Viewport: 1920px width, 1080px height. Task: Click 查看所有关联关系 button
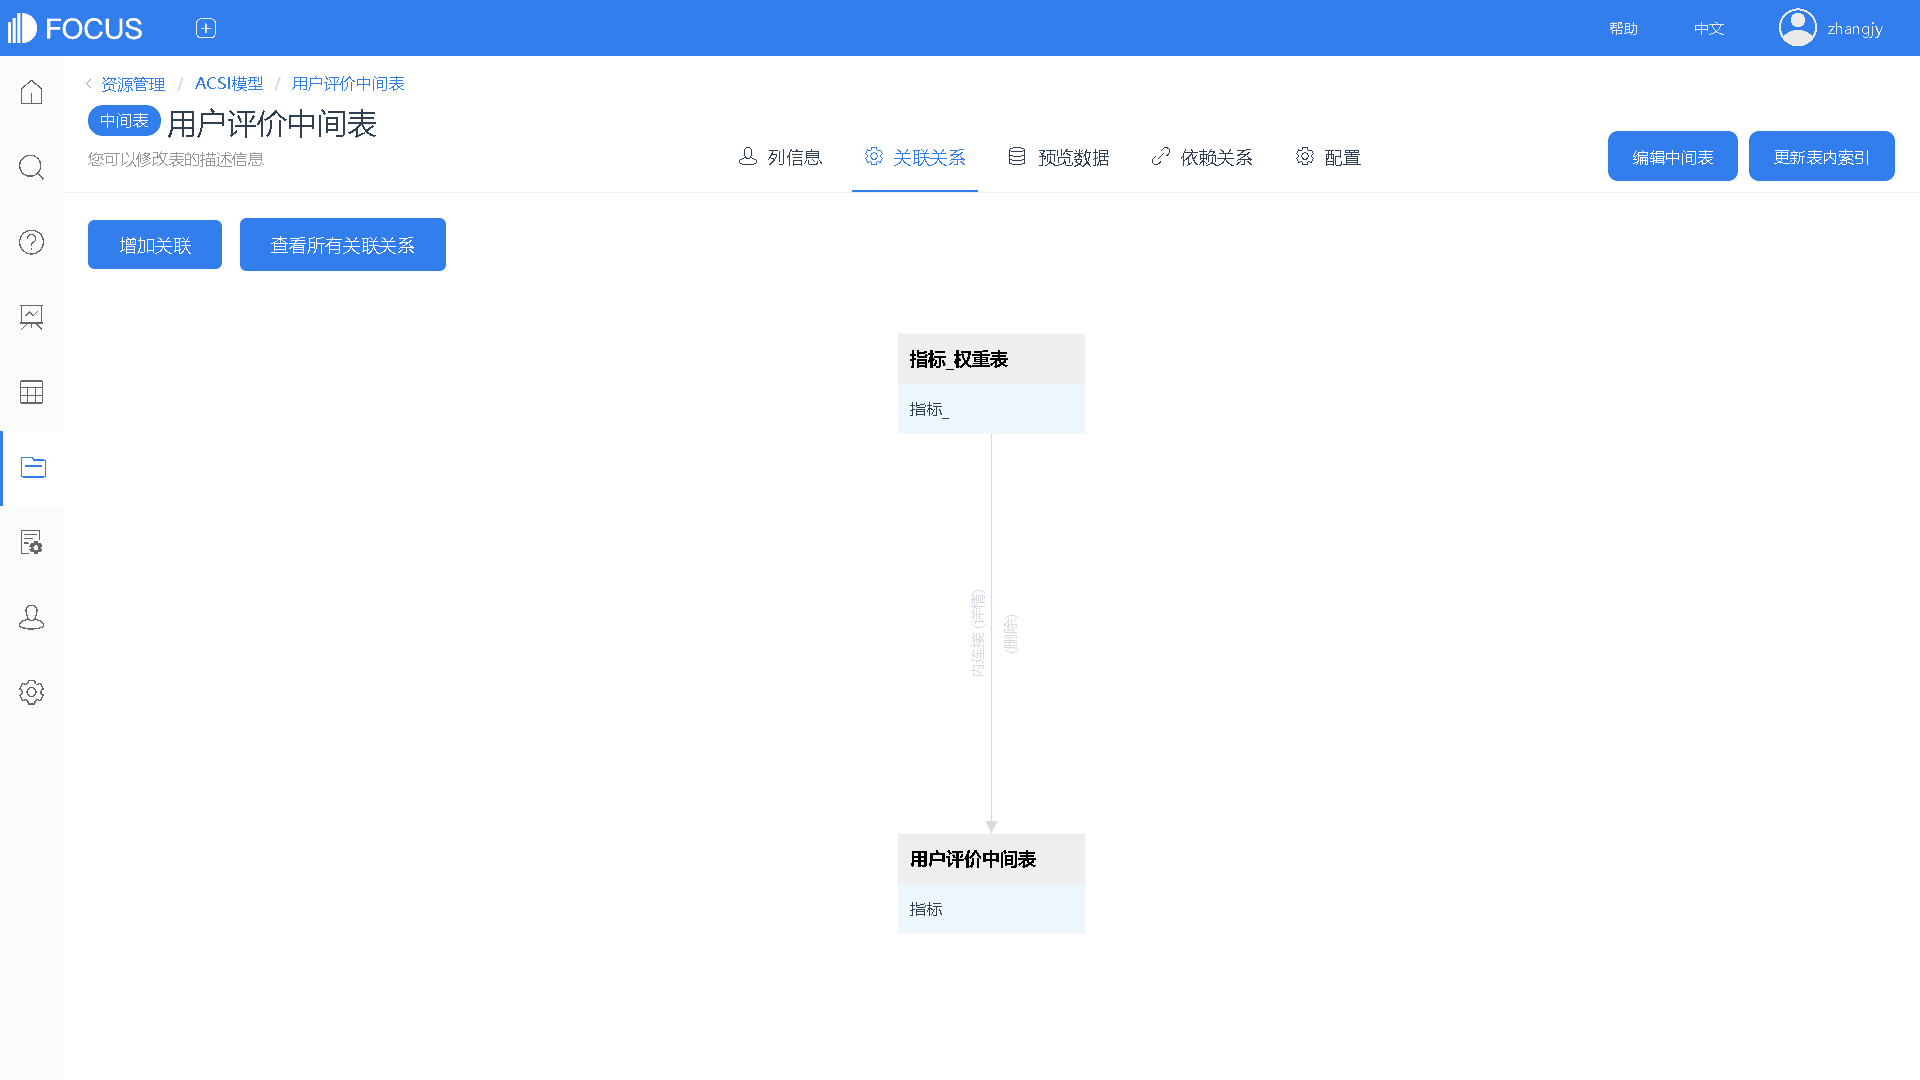(343, 245)
